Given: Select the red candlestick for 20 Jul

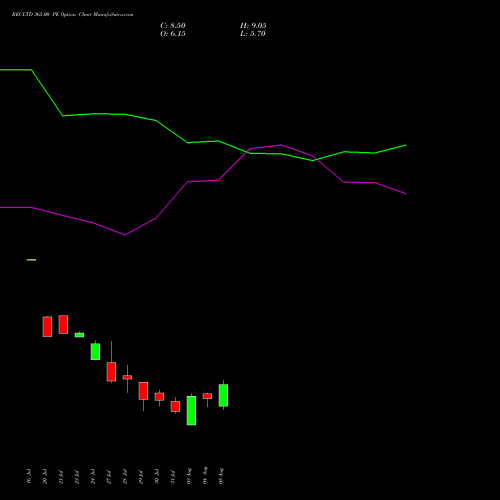Looking at the screenshot, I should 47,327.
